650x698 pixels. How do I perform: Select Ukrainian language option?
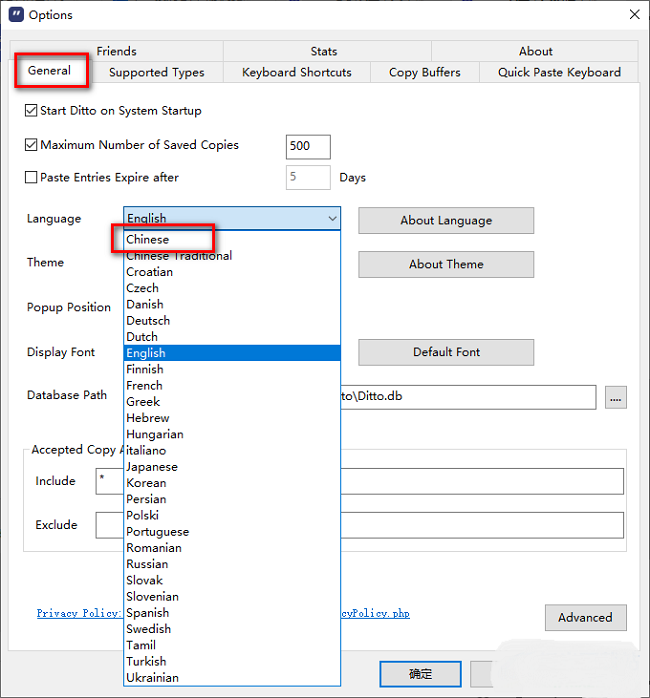point(232,678)
